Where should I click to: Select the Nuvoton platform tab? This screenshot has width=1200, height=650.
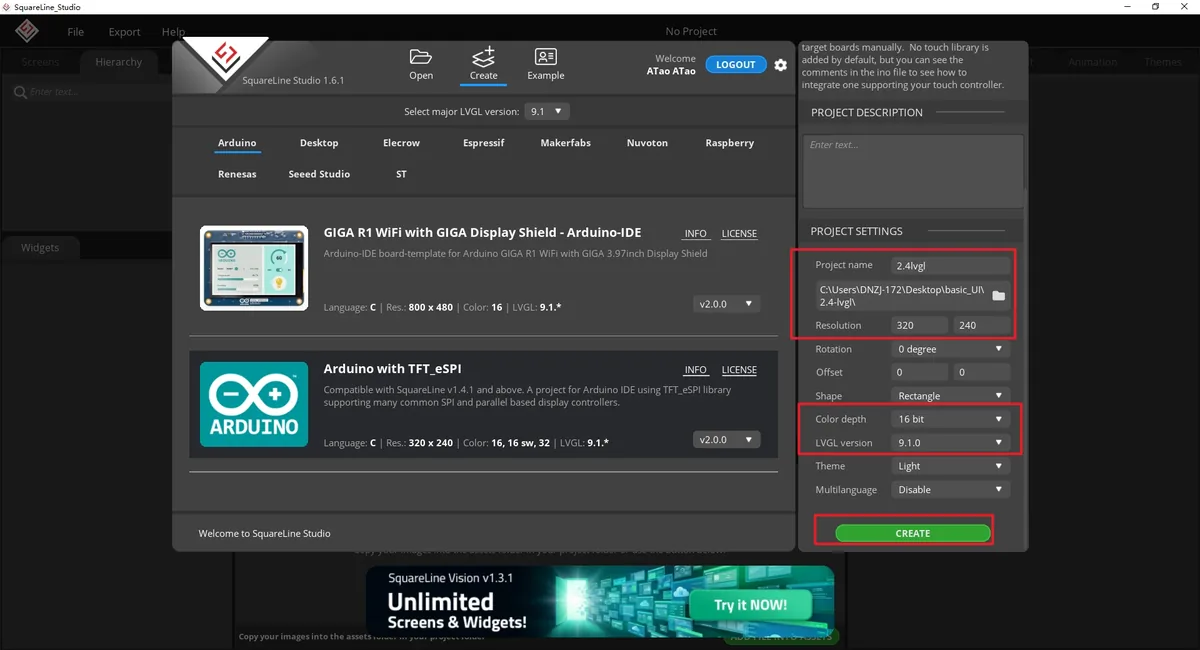pyautogui.click(x=647, y=143)
